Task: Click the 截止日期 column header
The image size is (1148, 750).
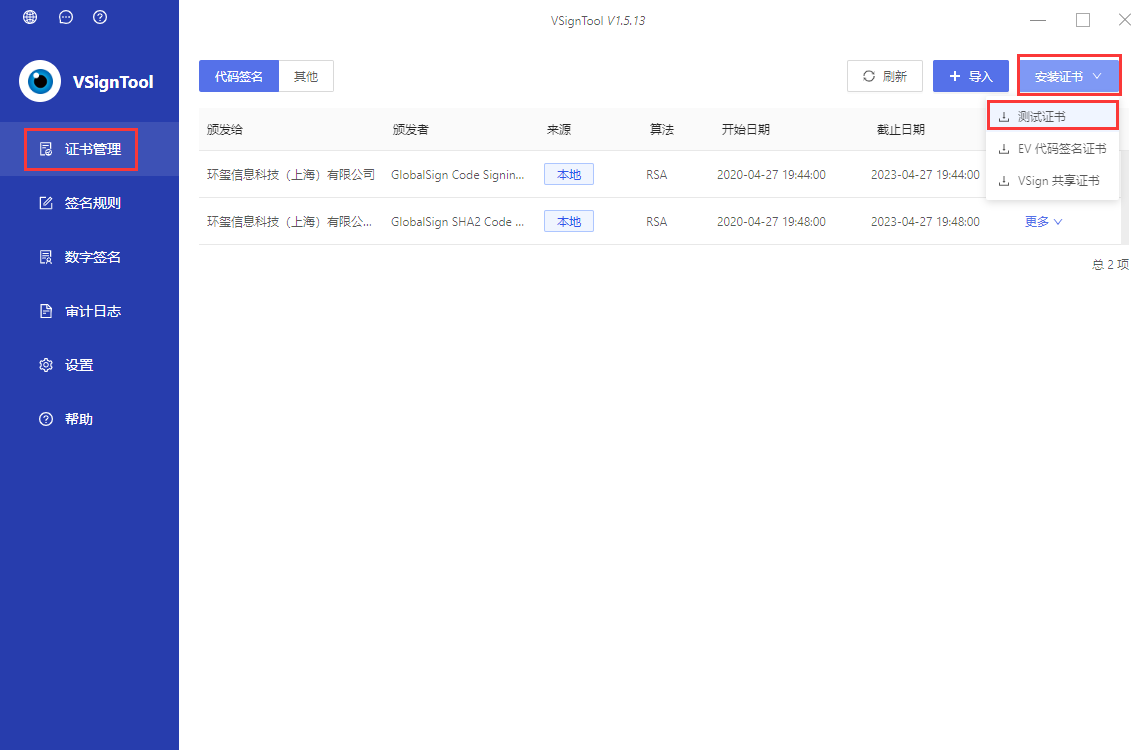Action: pyautogui.click(x=901, y=130)
